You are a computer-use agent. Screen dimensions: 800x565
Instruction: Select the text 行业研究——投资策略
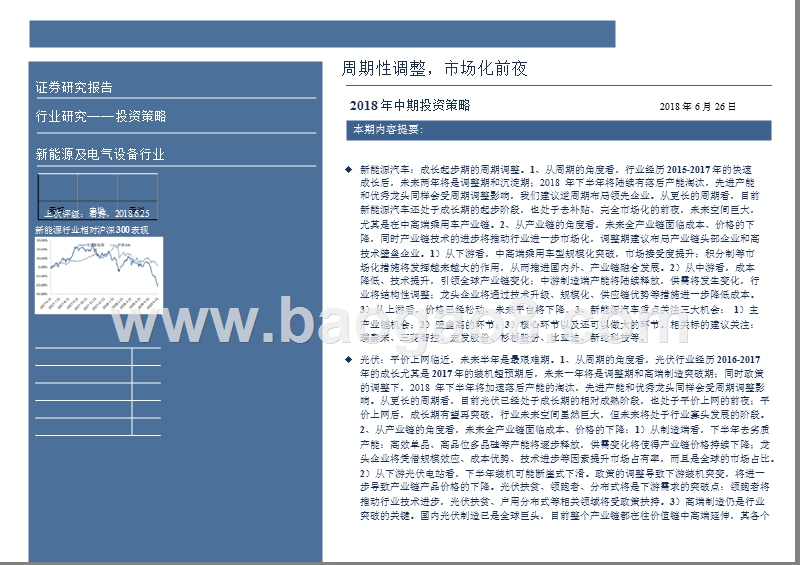point(101,116)
